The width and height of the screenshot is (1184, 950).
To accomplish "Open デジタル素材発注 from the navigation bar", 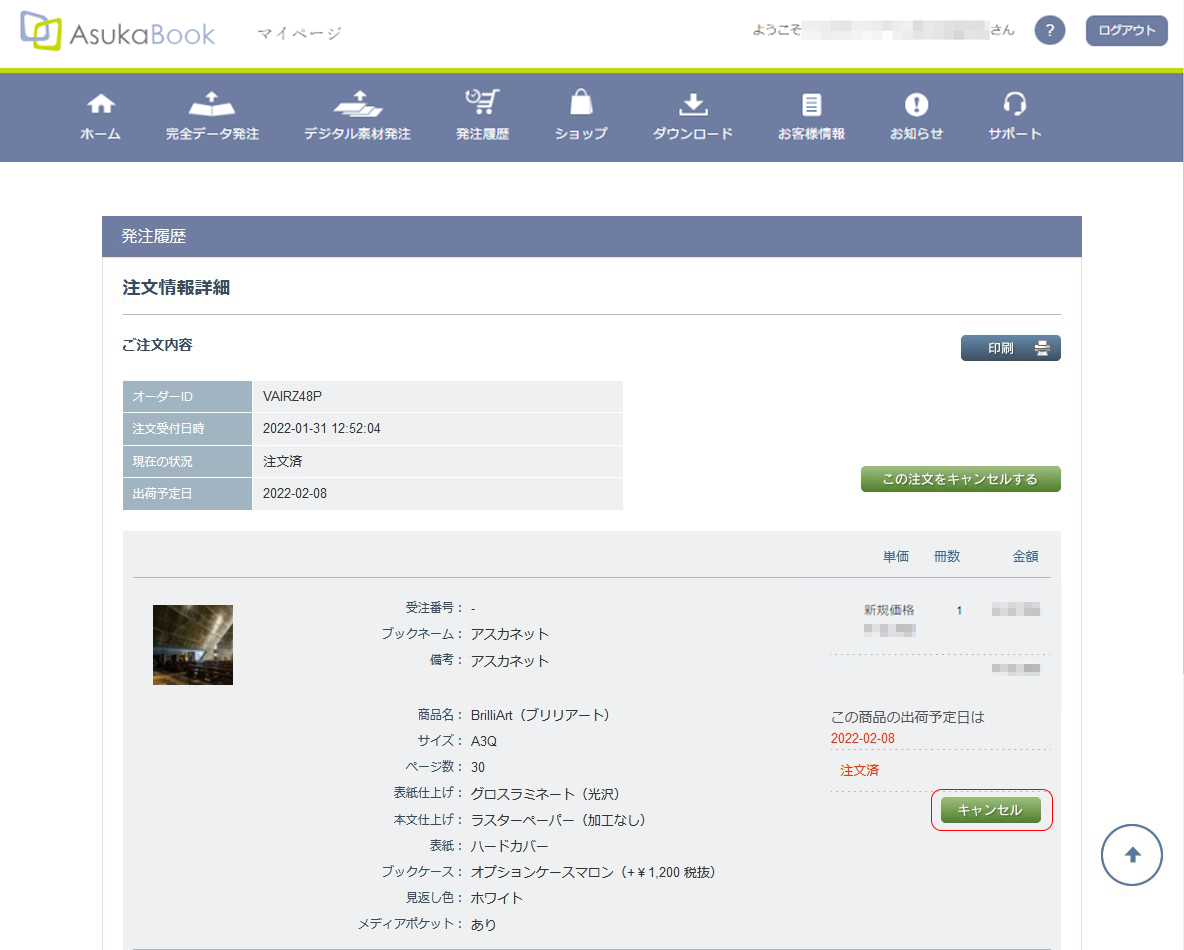I will click(x=357, y=104).
